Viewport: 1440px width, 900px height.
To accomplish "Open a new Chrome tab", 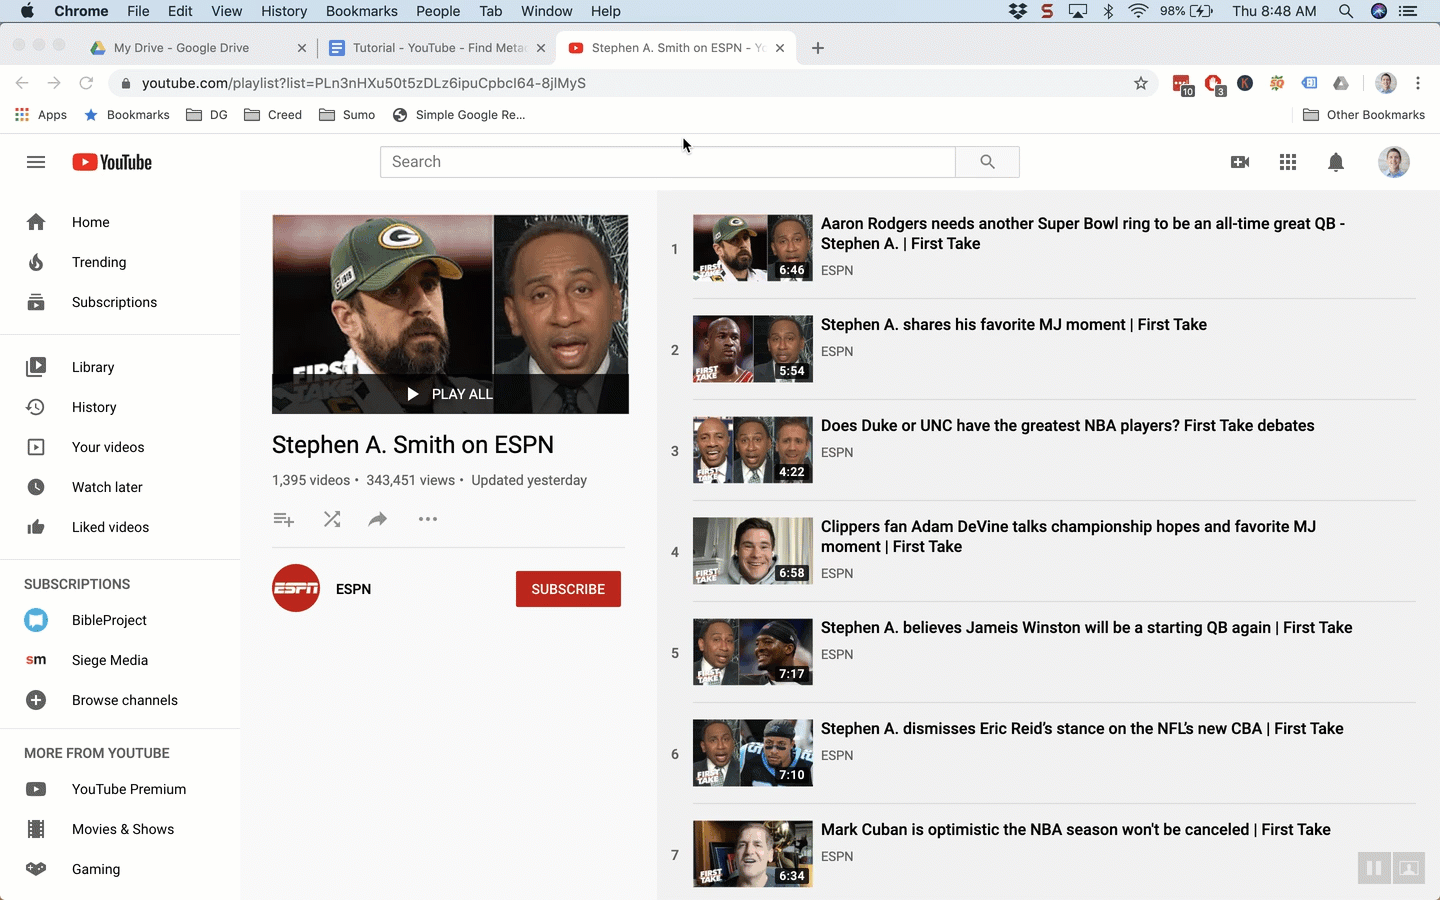I will [818, 48].
